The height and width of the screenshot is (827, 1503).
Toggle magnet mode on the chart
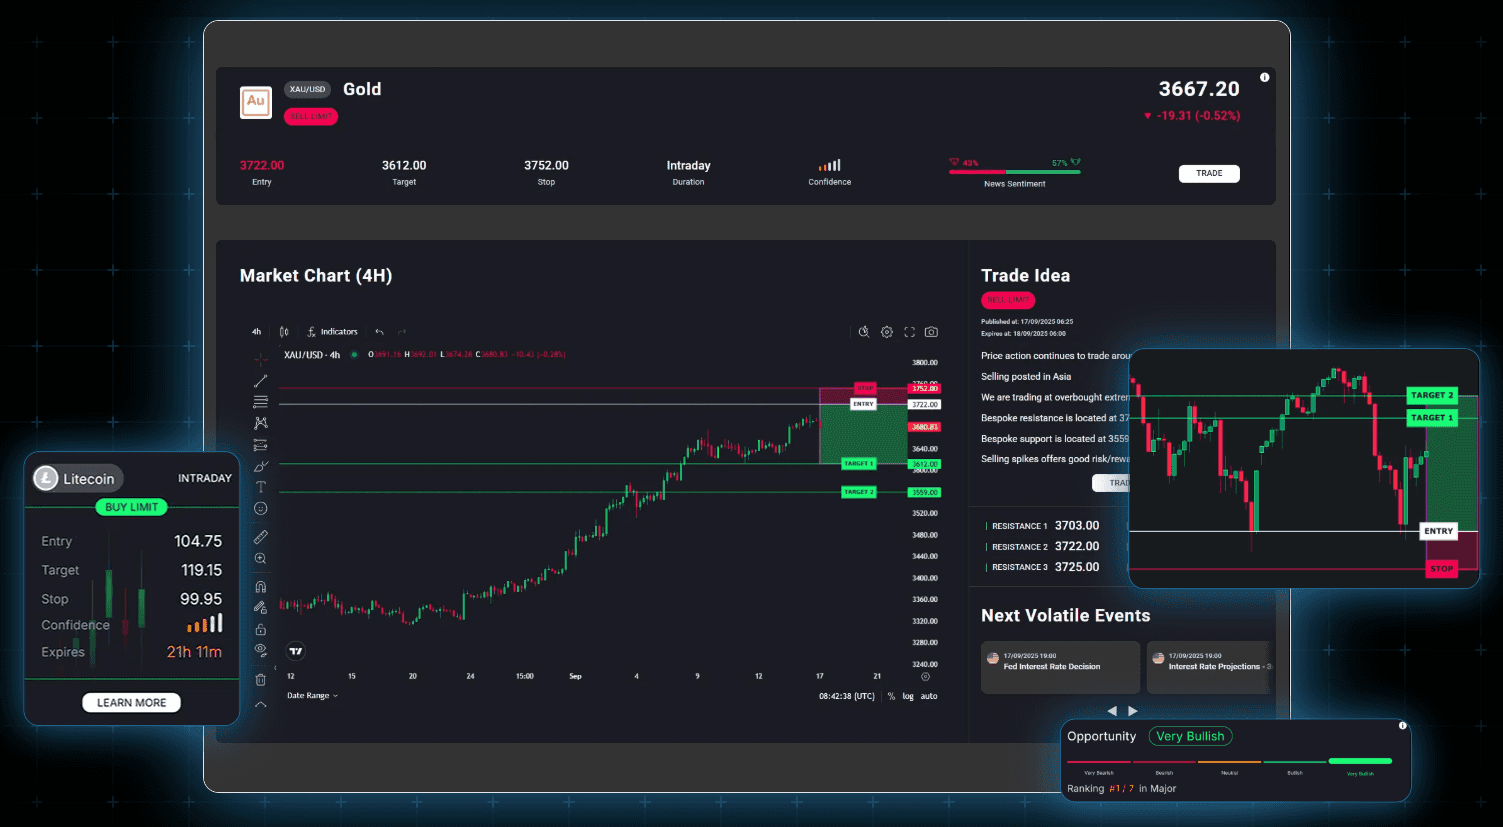point(261,587)
